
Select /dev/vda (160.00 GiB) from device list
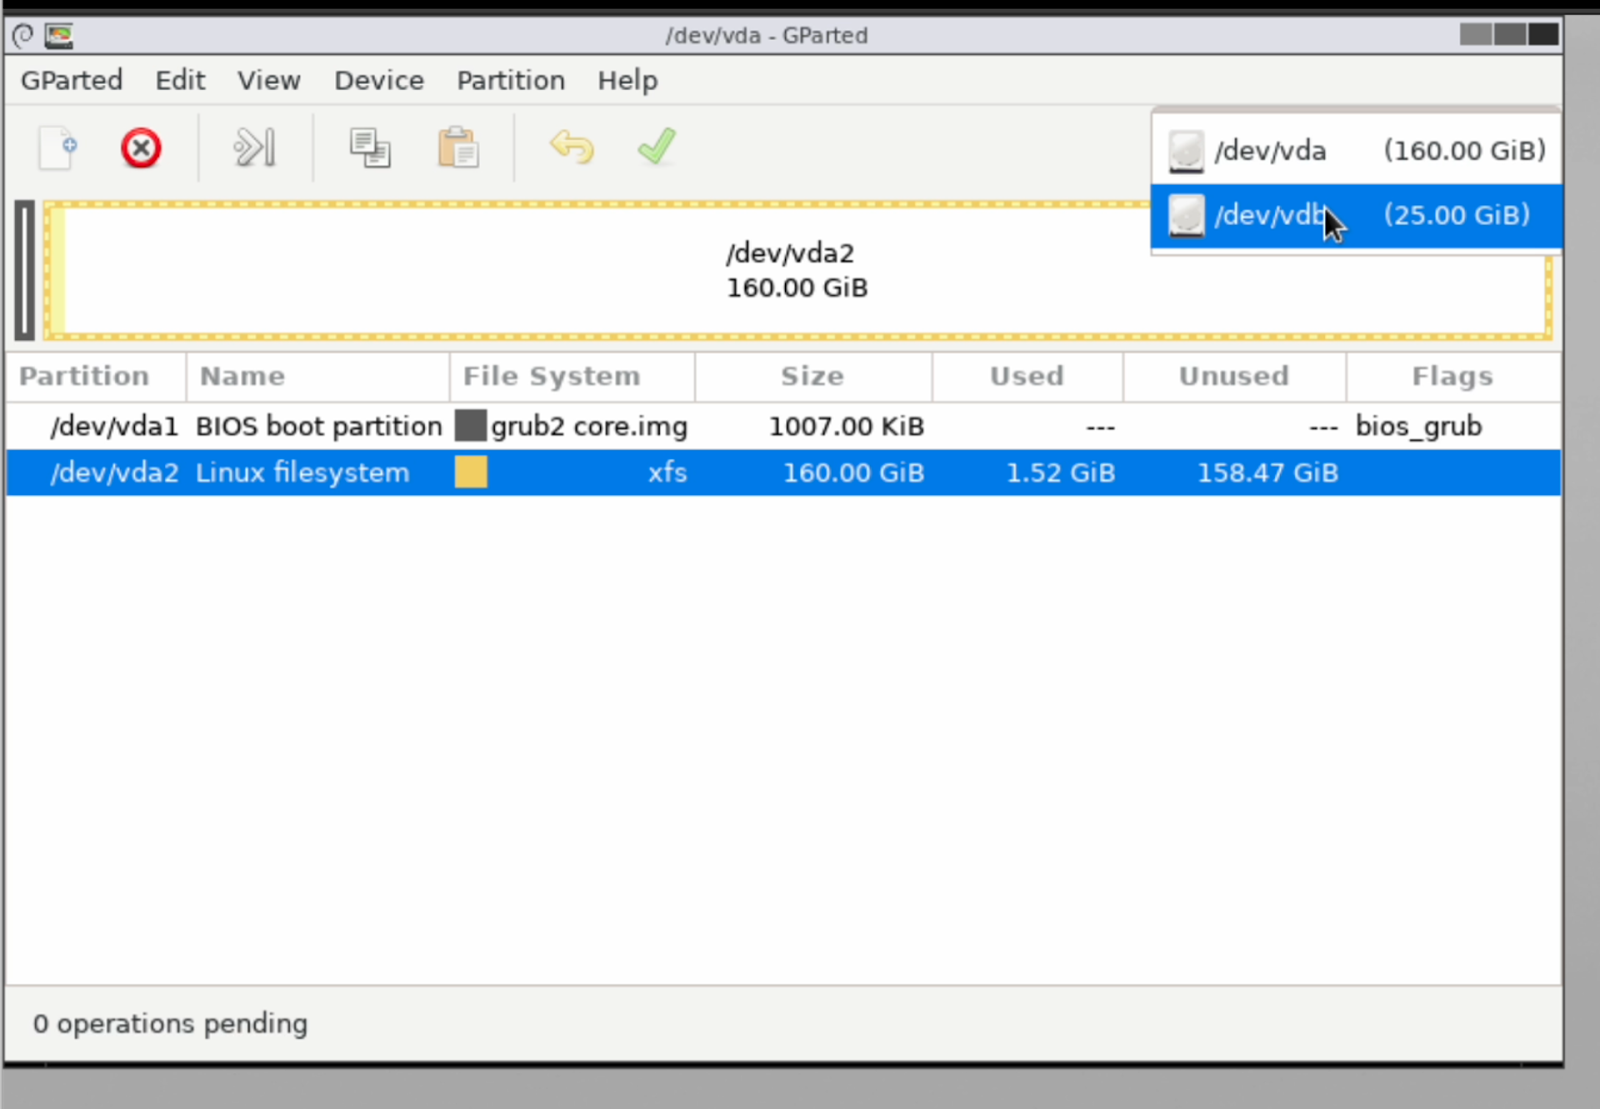tap(1356, 151)
